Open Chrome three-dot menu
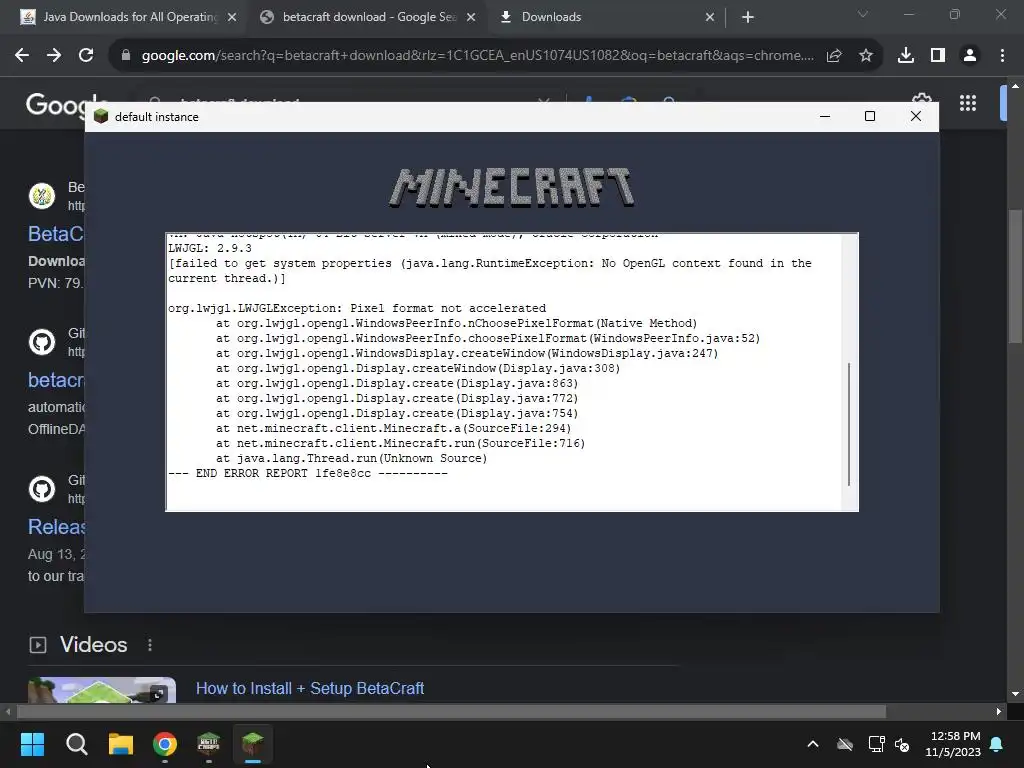The width and height of the screenshot is (1024, 768). click(1002, 56)
